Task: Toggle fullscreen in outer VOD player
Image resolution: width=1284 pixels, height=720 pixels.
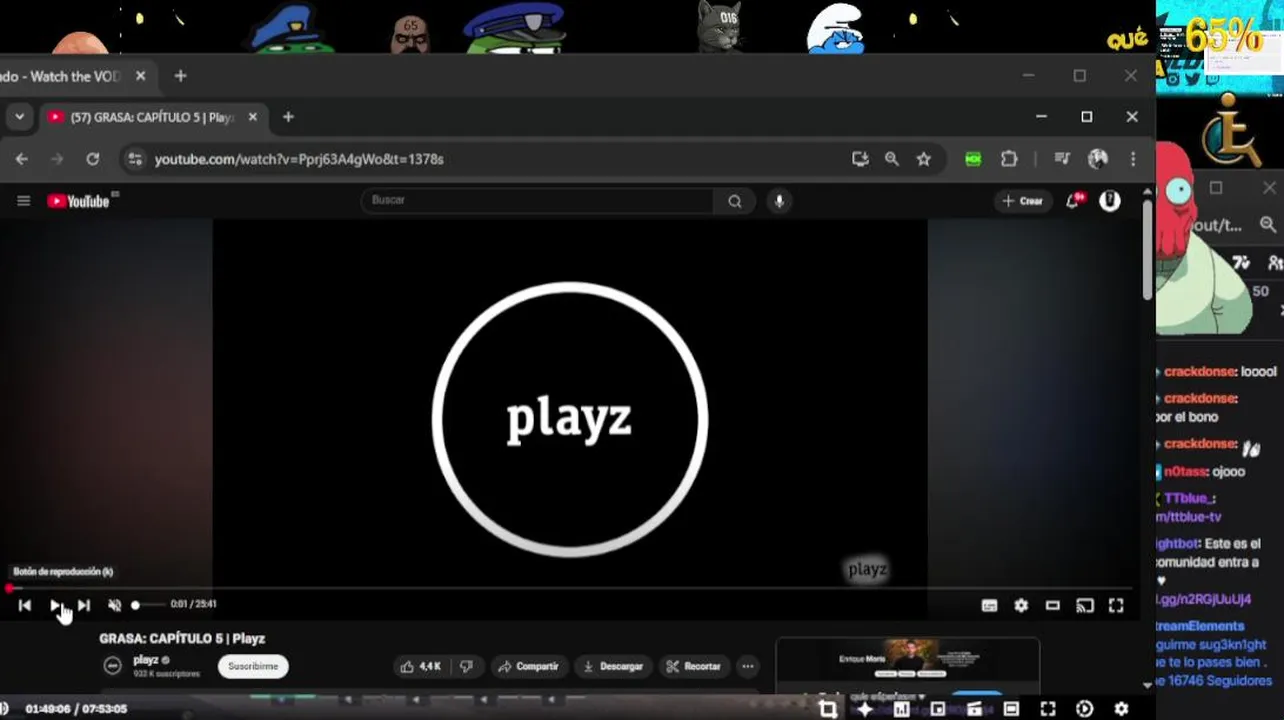Action: point(1048,709)
